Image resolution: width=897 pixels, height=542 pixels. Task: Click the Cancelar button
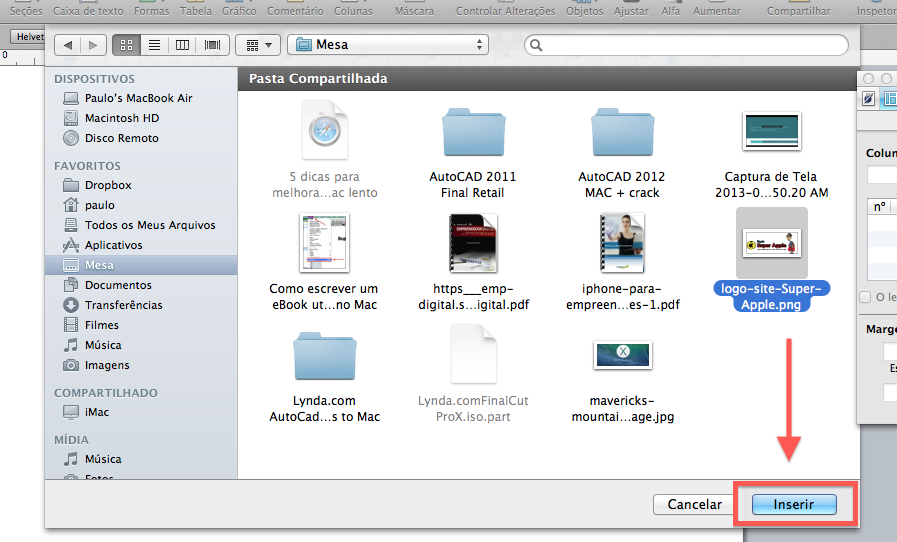[x=694, y=505]
